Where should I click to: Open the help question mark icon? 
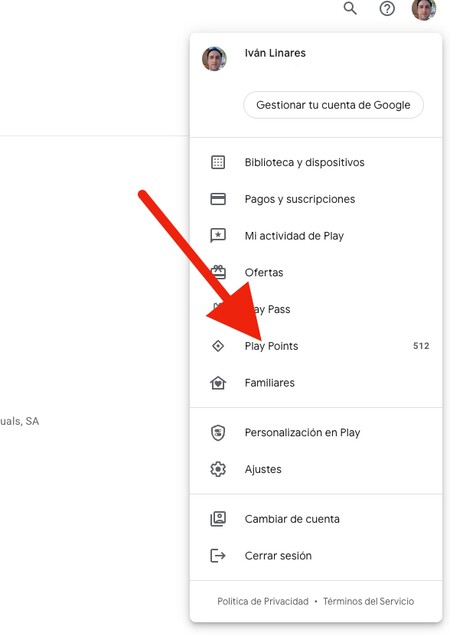[387, 8]
